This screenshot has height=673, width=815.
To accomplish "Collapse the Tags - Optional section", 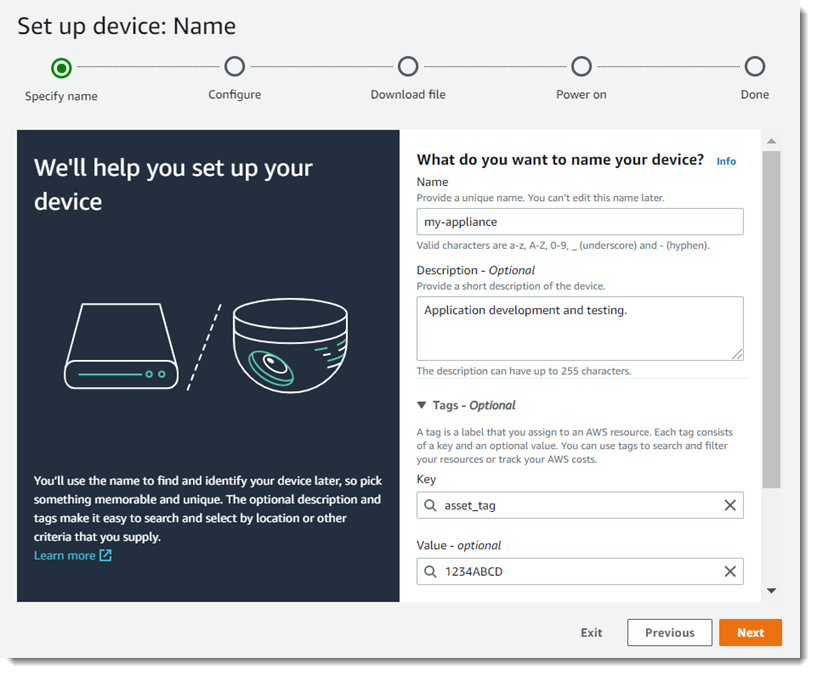I will pyautogui.click(x=422, y=405).
